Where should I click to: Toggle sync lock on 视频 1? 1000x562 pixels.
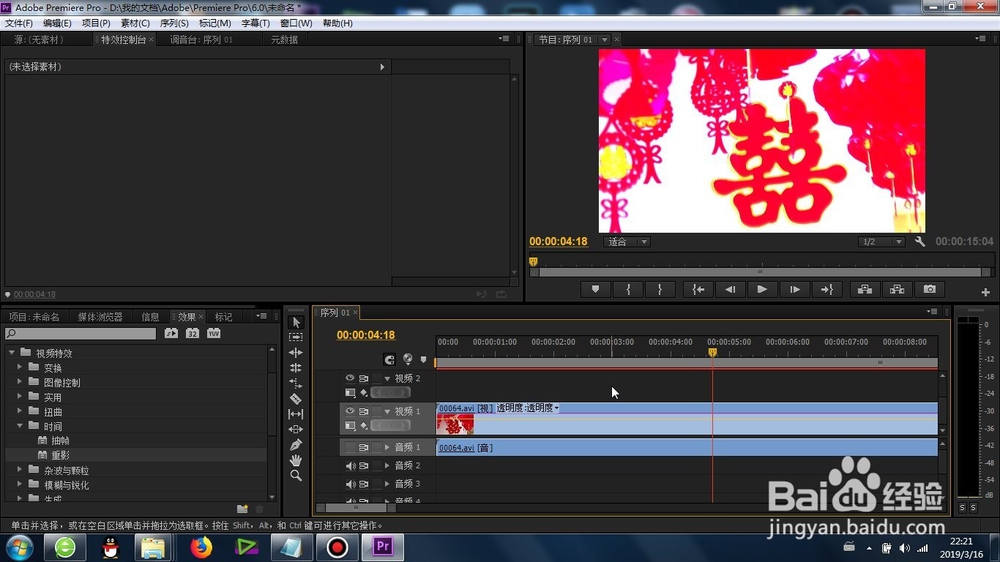point(364,411)
